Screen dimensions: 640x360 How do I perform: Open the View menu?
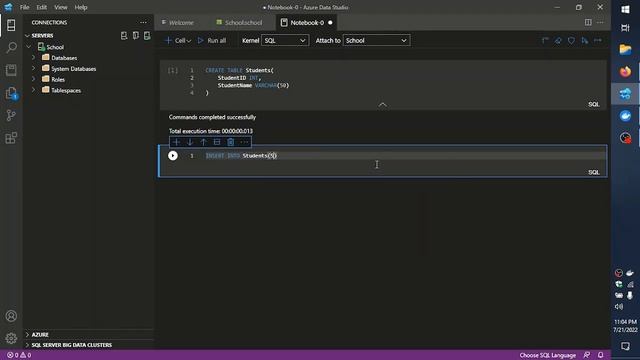point(61,7)
